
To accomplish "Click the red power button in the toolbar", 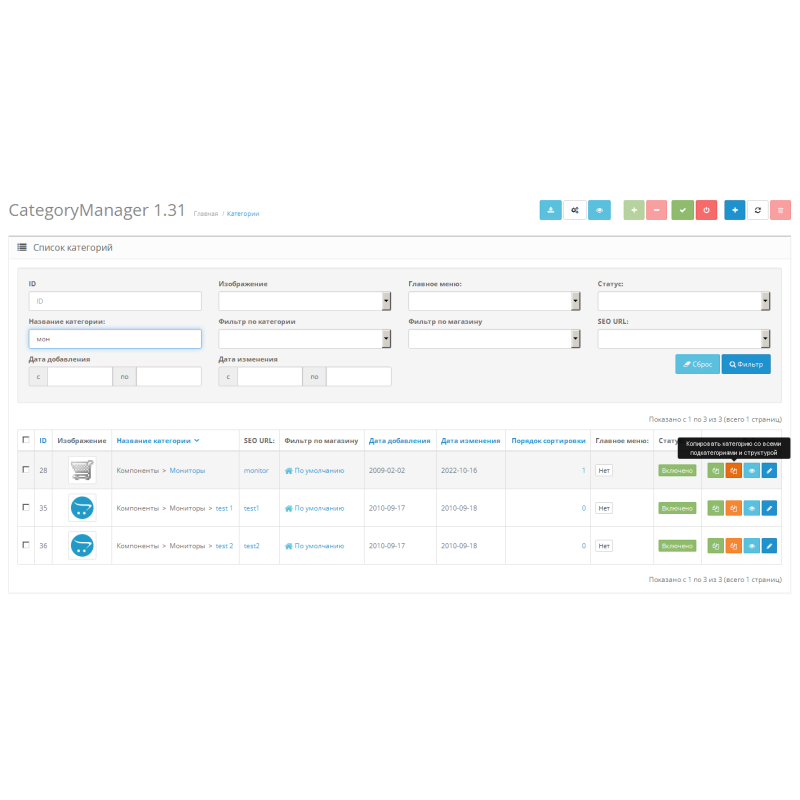I will (x=706, y=210).
